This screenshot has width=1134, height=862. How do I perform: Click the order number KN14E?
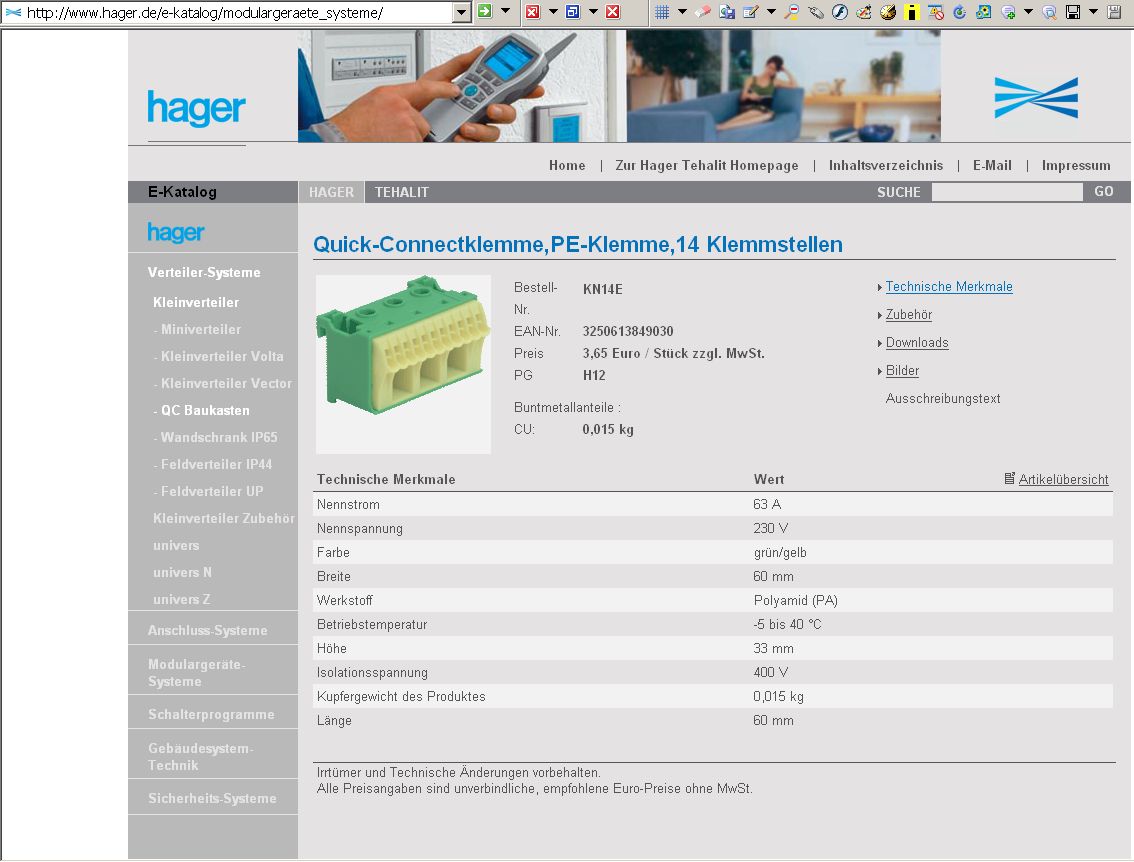(602, 289)
